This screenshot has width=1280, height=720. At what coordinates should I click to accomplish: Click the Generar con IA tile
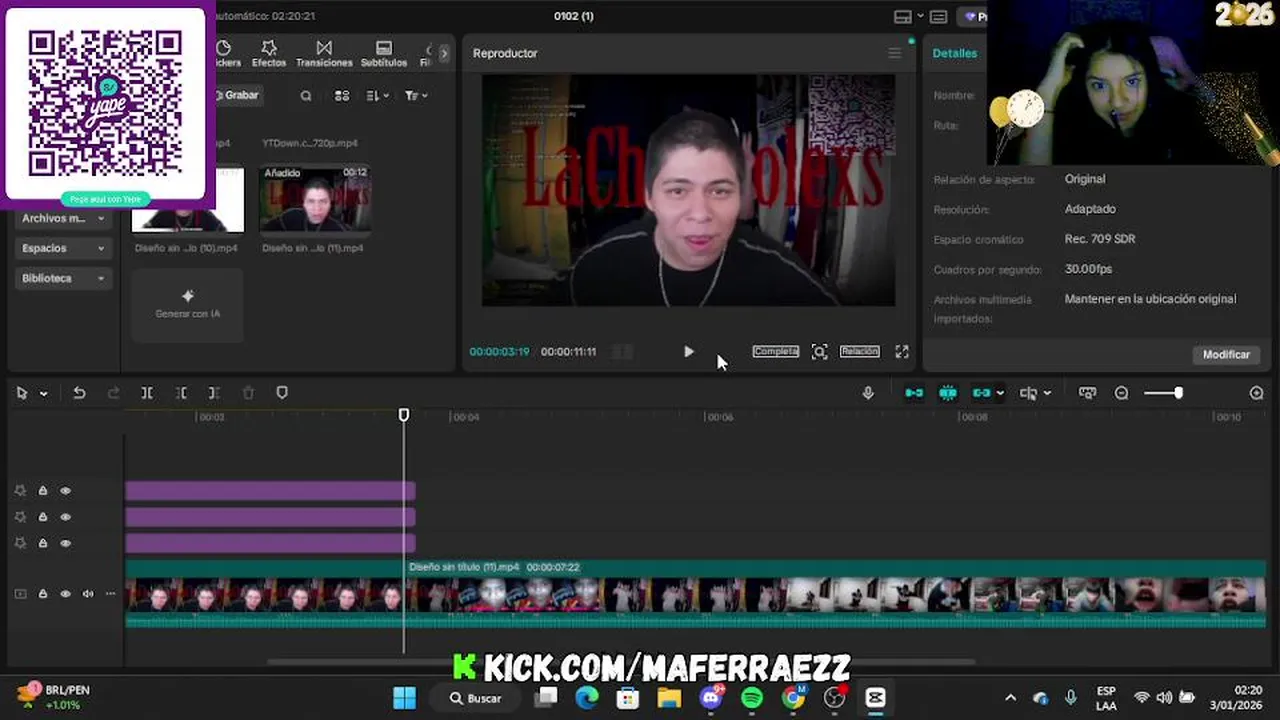pyautogui.click(x=187, y=305)
